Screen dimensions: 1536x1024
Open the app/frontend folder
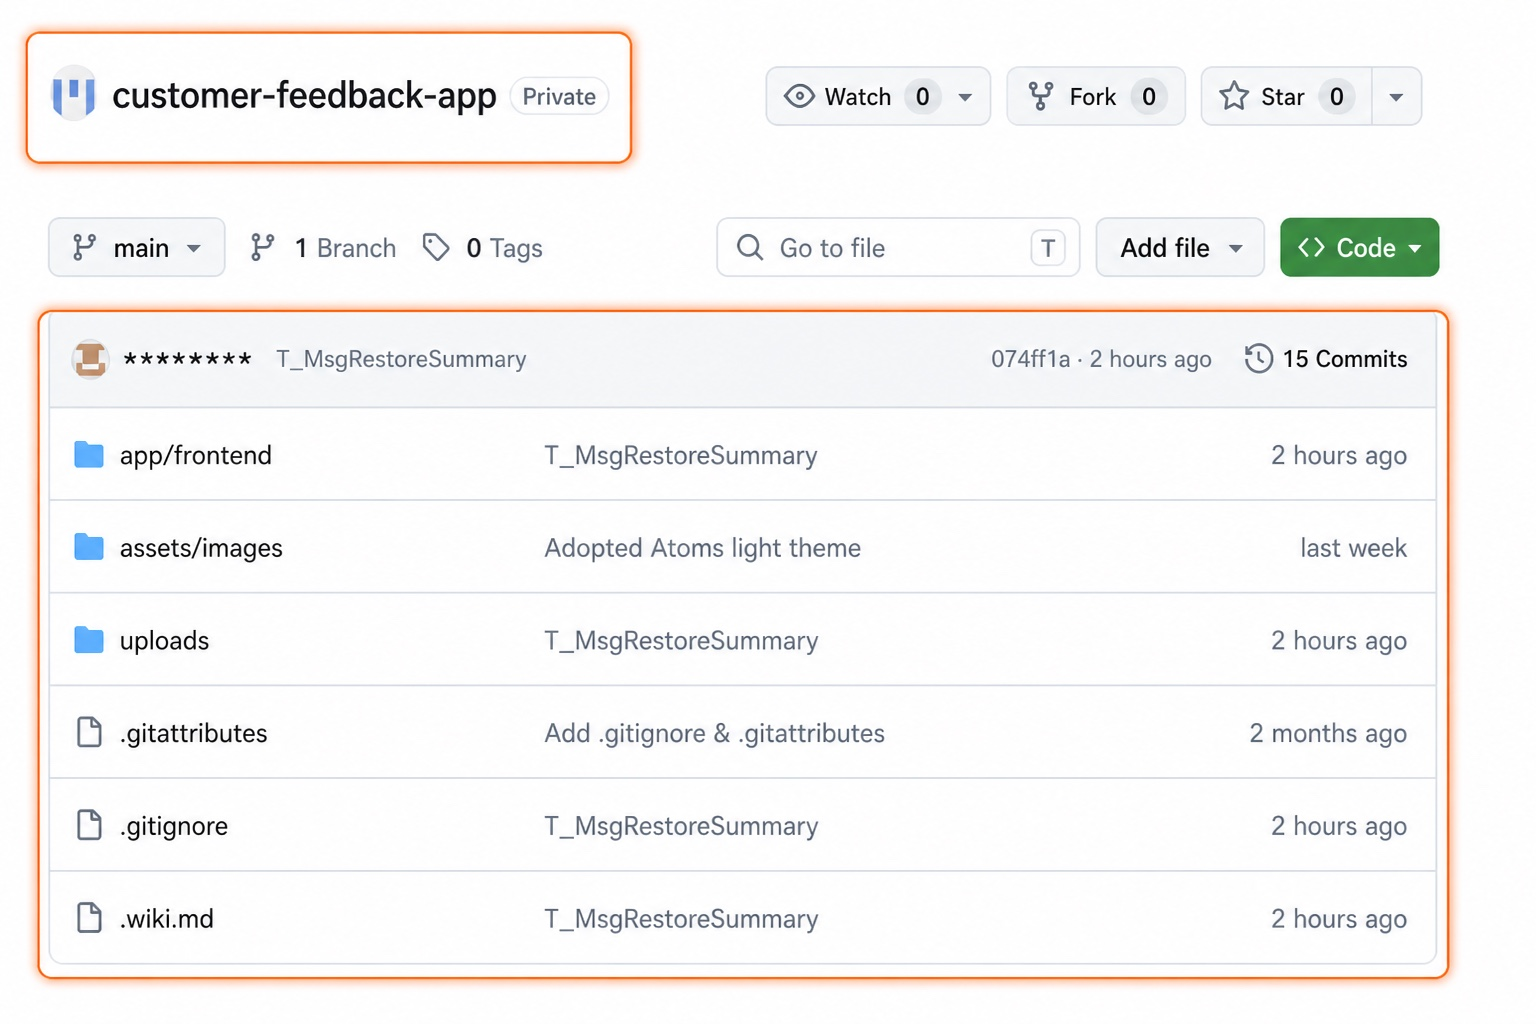196,455
